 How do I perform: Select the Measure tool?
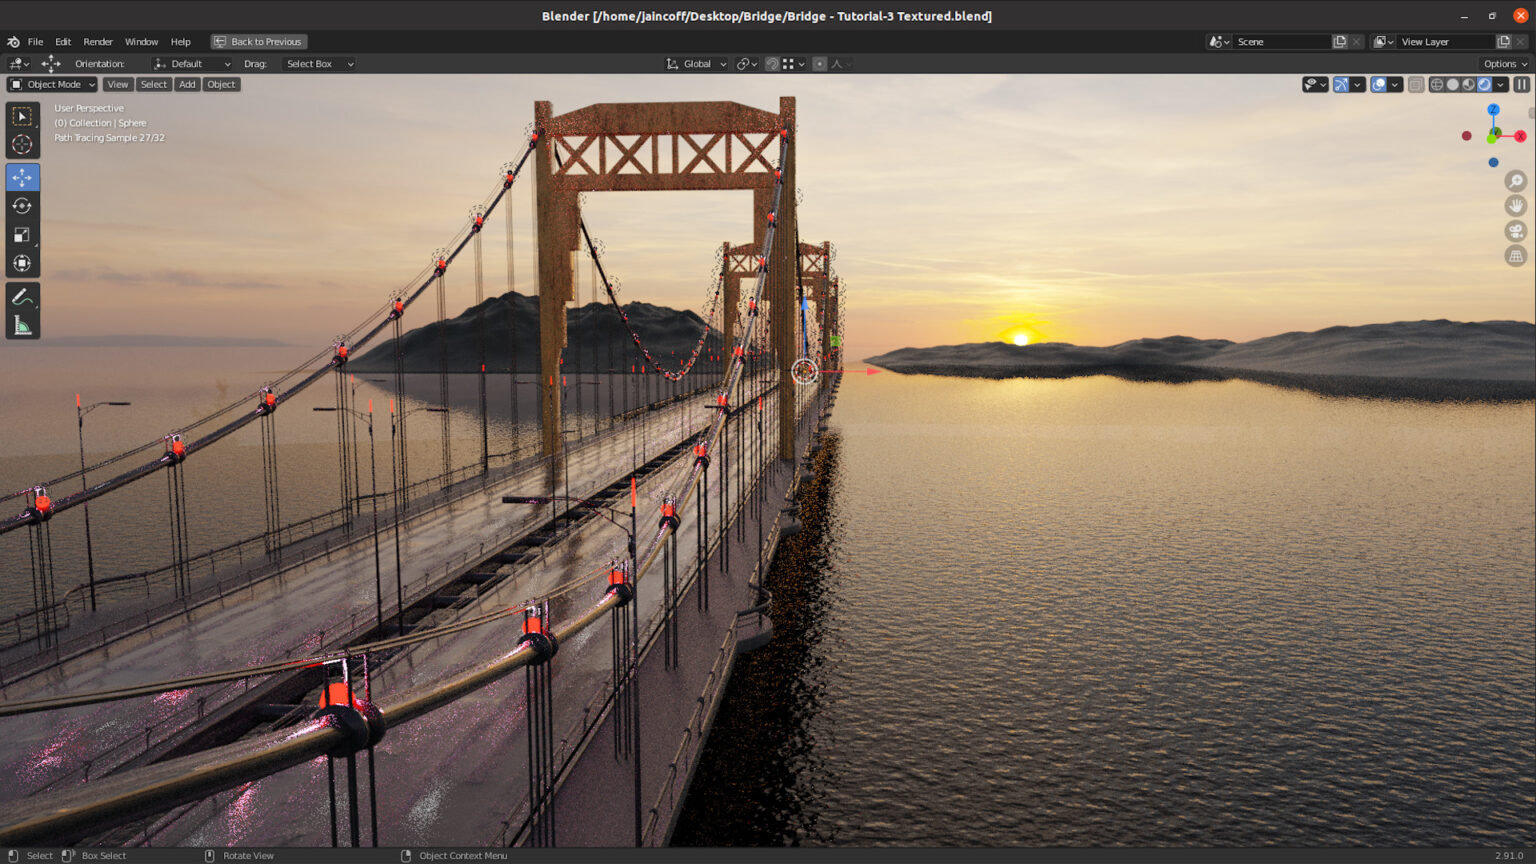22,323
